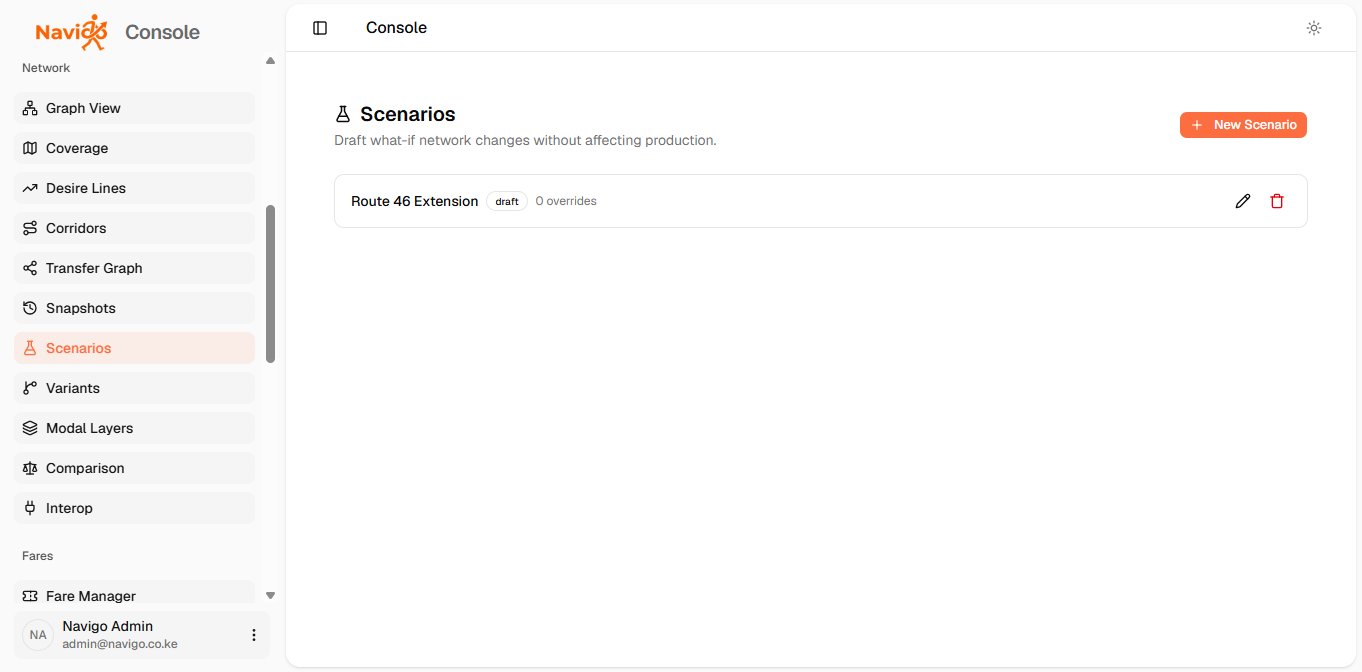Click the Snapshots history icon
The image size is (1362, 672).
pyautogui.click(x=30, y=308)
